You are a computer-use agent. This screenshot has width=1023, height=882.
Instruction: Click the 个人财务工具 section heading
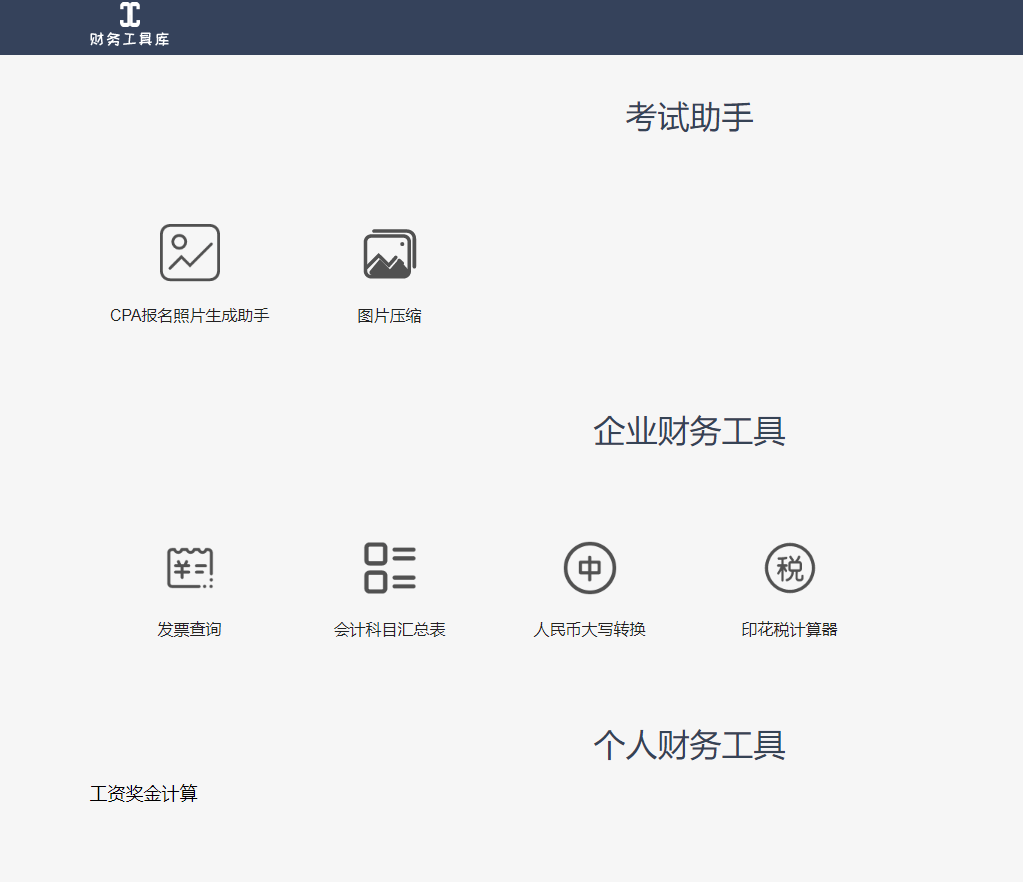click(691, 744)
